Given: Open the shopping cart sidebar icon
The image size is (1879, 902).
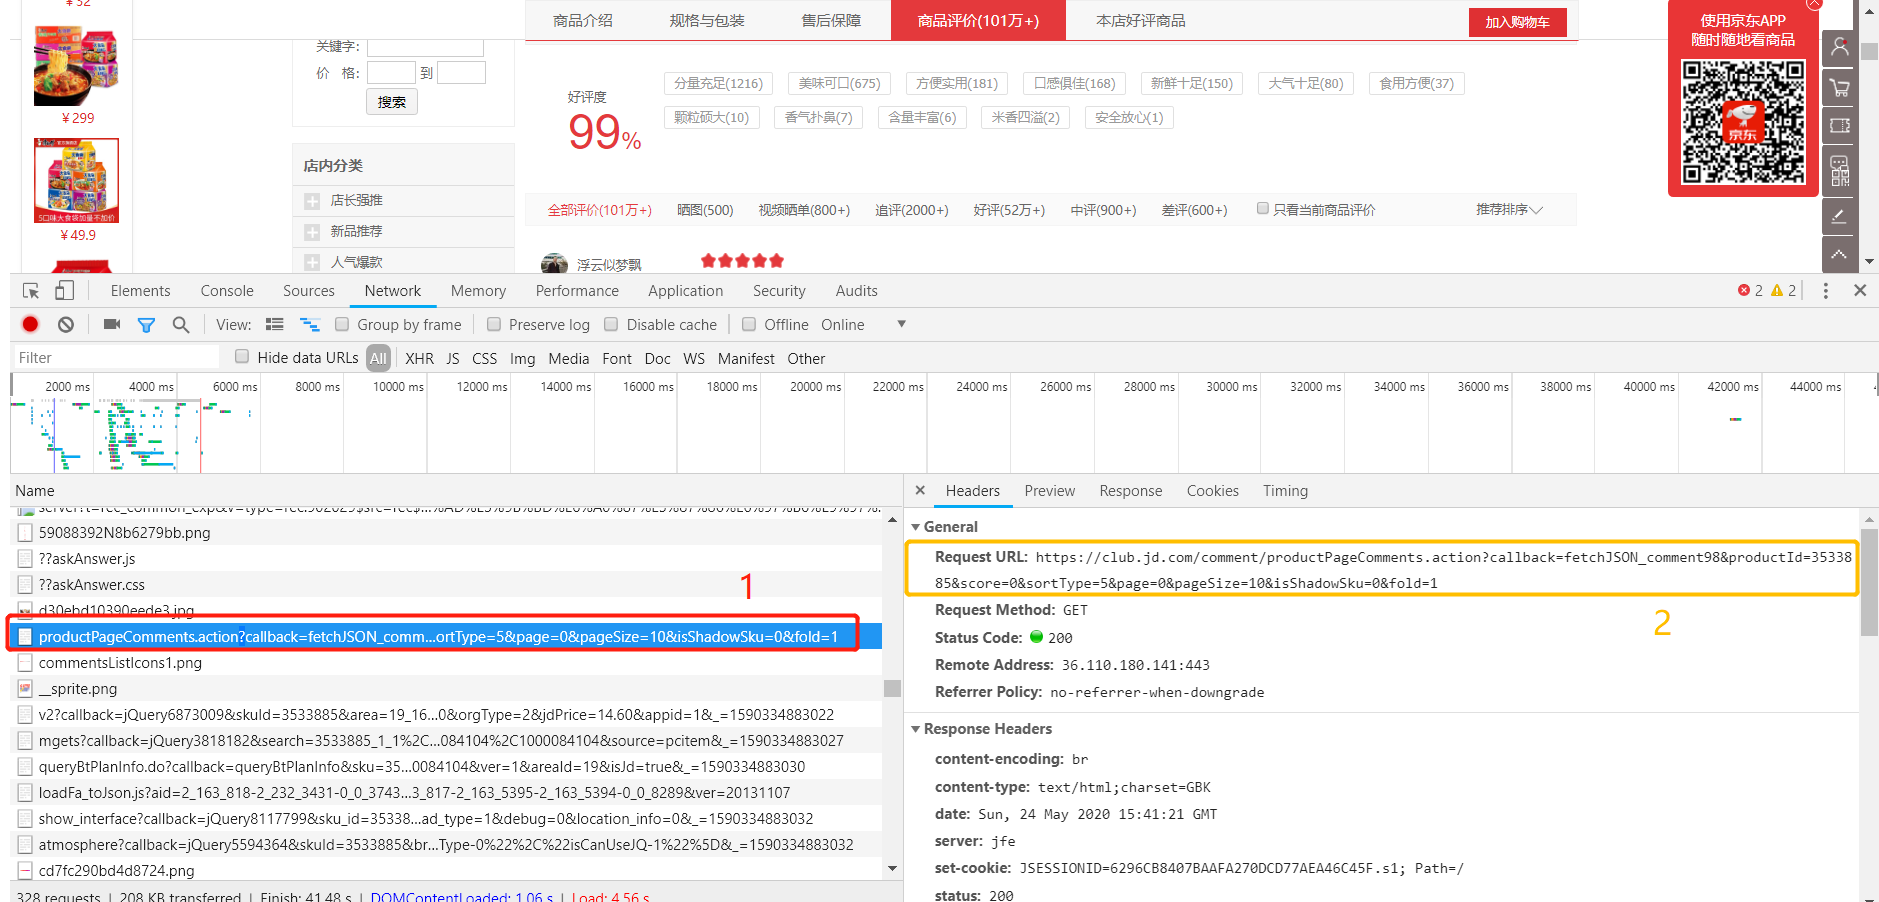Looking at the screenshot, I should tap(1840, 88).
